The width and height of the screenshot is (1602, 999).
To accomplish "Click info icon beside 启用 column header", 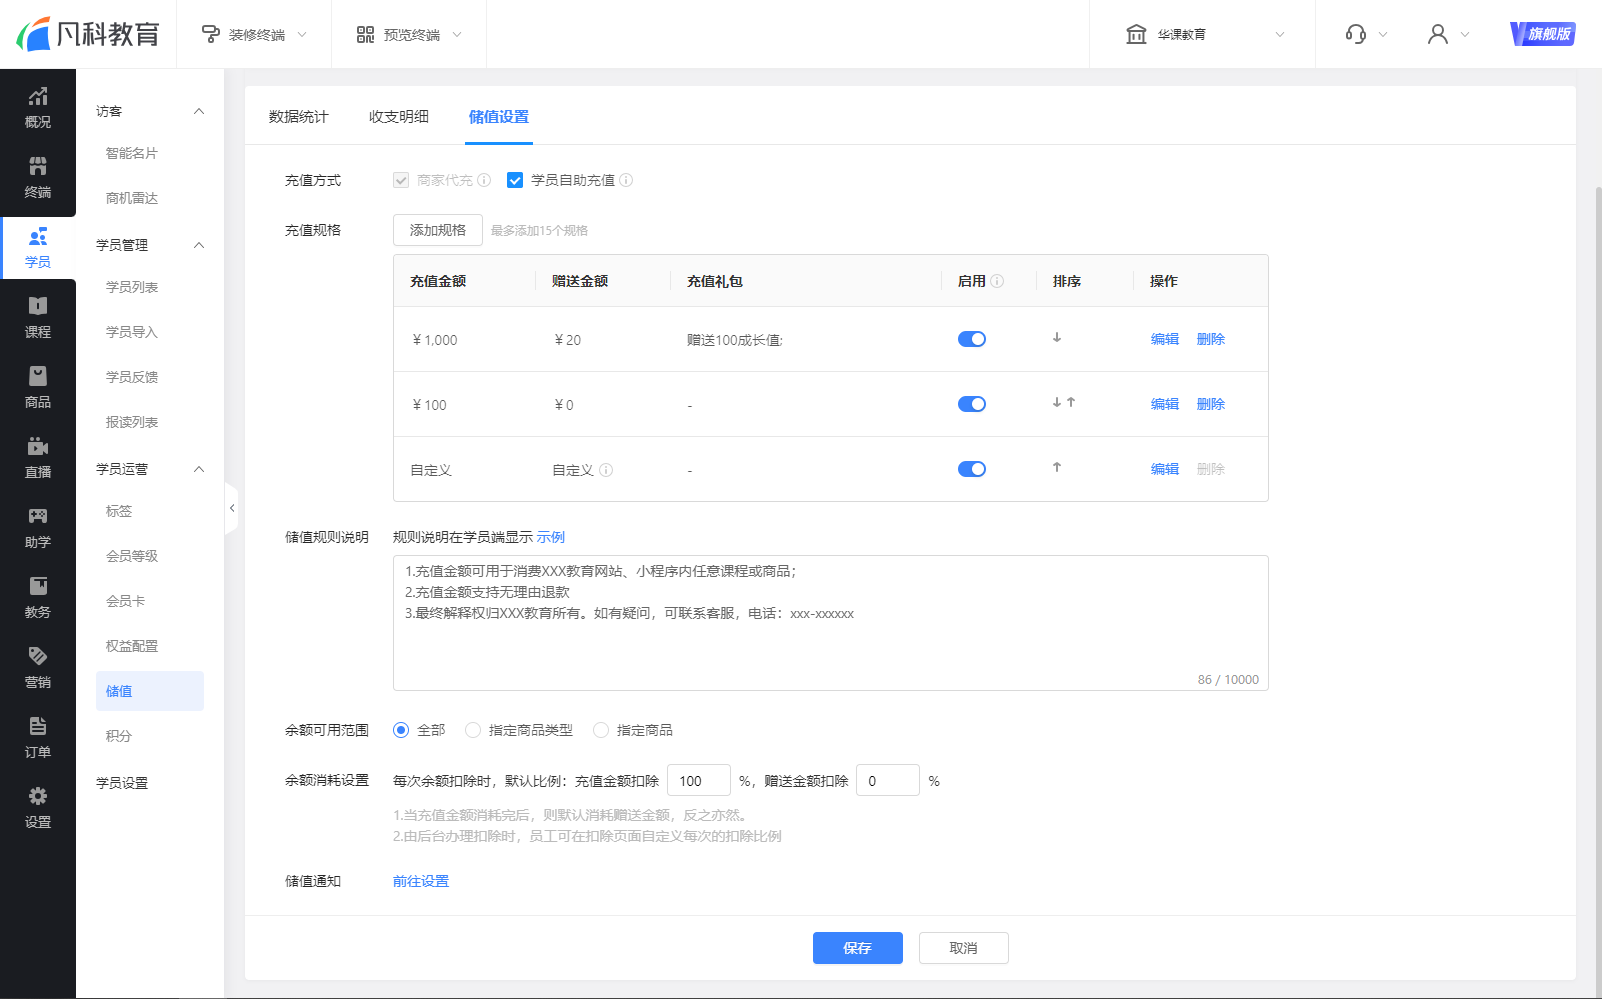I will [997, 281].
